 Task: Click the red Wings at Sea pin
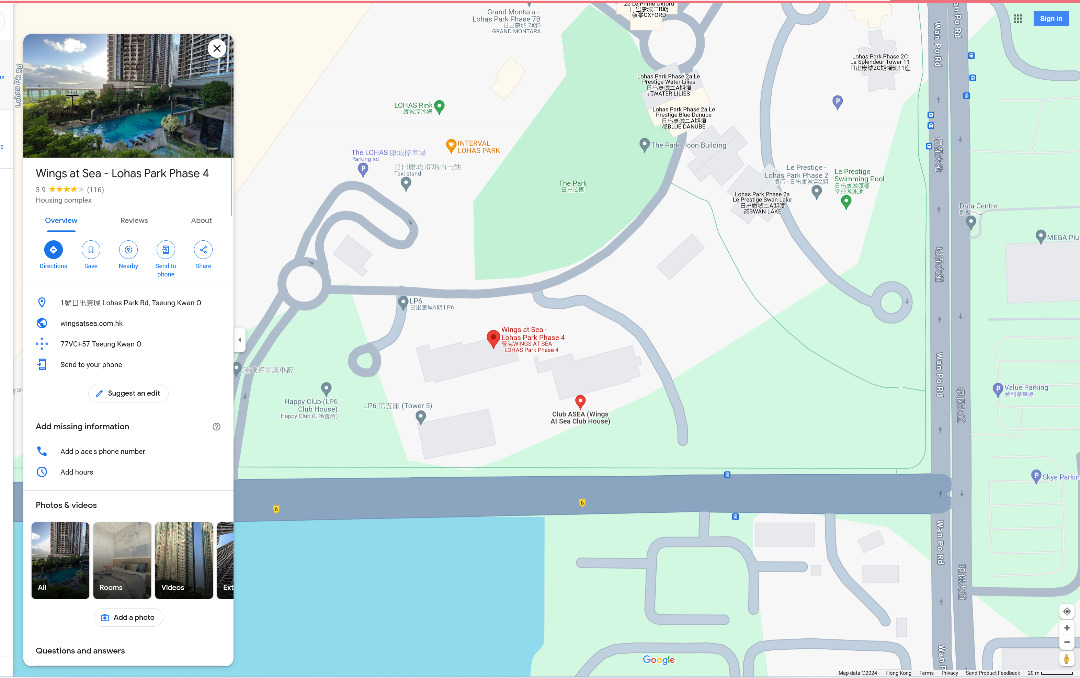(x=493, y=338)
